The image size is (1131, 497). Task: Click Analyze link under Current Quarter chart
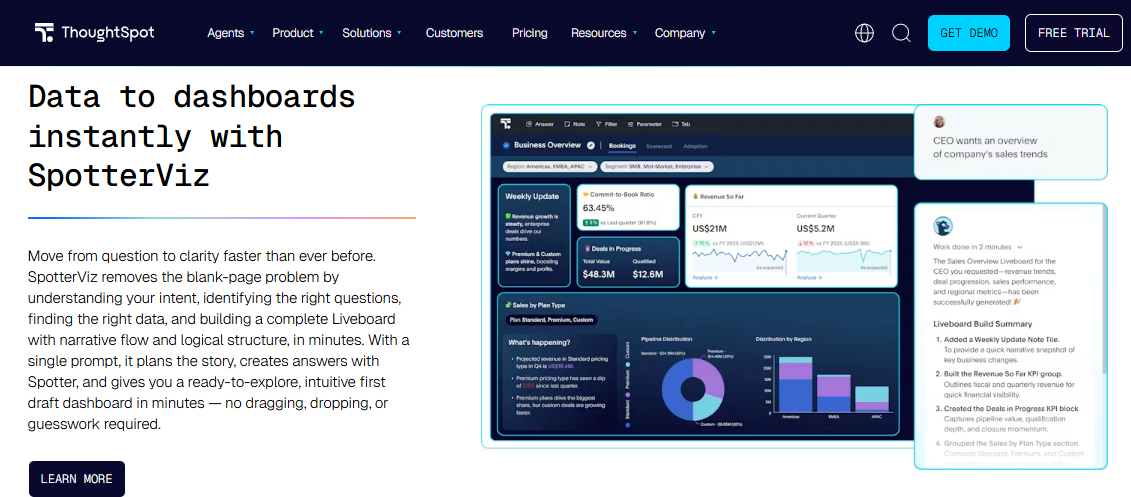[x=809, y=277]
